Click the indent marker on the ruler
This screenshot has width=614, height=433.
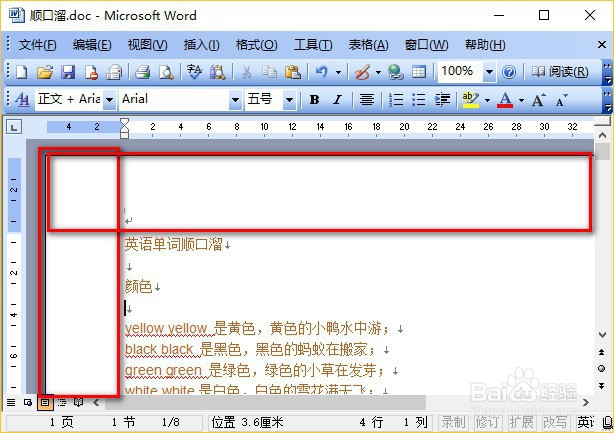(x=124, y=128)
